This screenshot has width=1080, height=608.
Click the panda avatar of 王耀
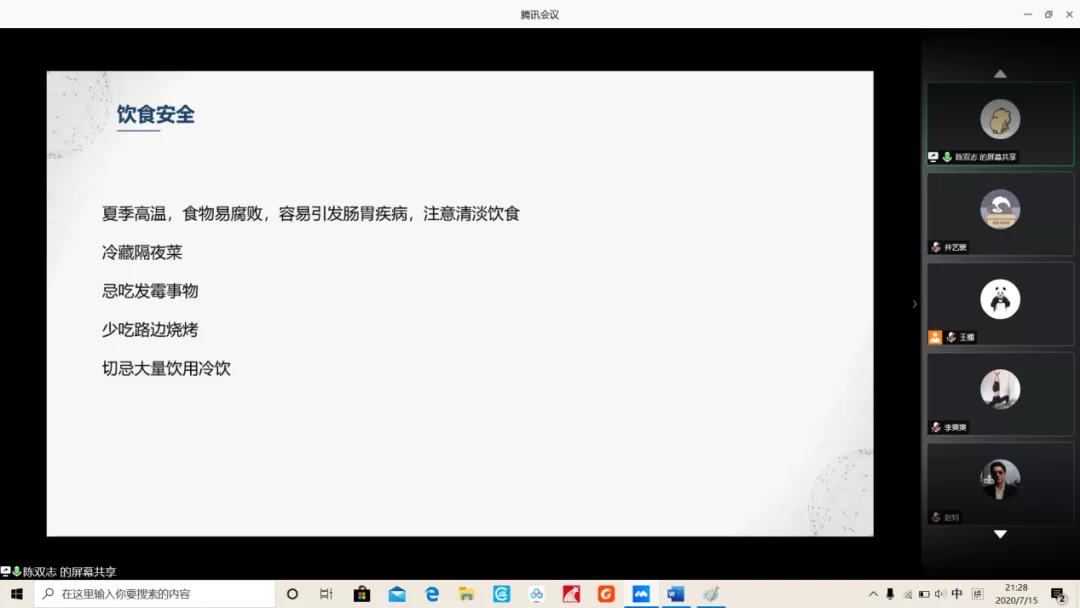(1000, 299)
